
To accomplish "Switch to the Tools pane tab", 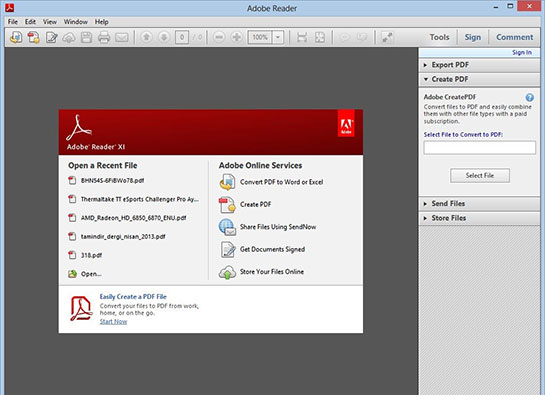I will tap(439, 37).
